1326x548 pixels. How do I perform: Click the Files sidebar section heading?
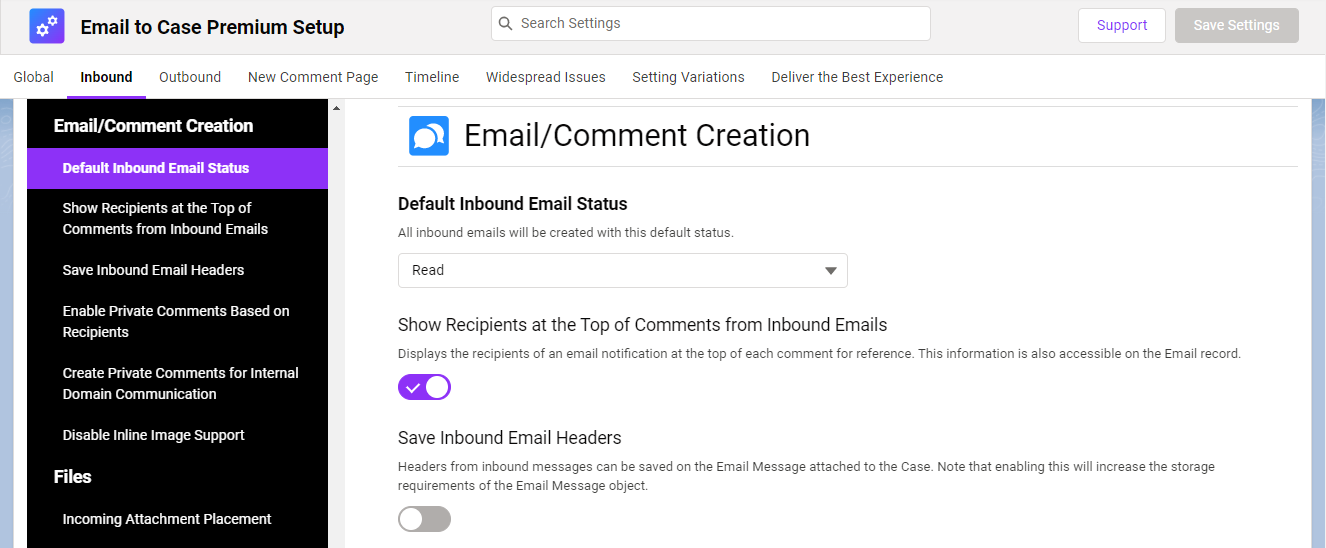tap(72, 477)
